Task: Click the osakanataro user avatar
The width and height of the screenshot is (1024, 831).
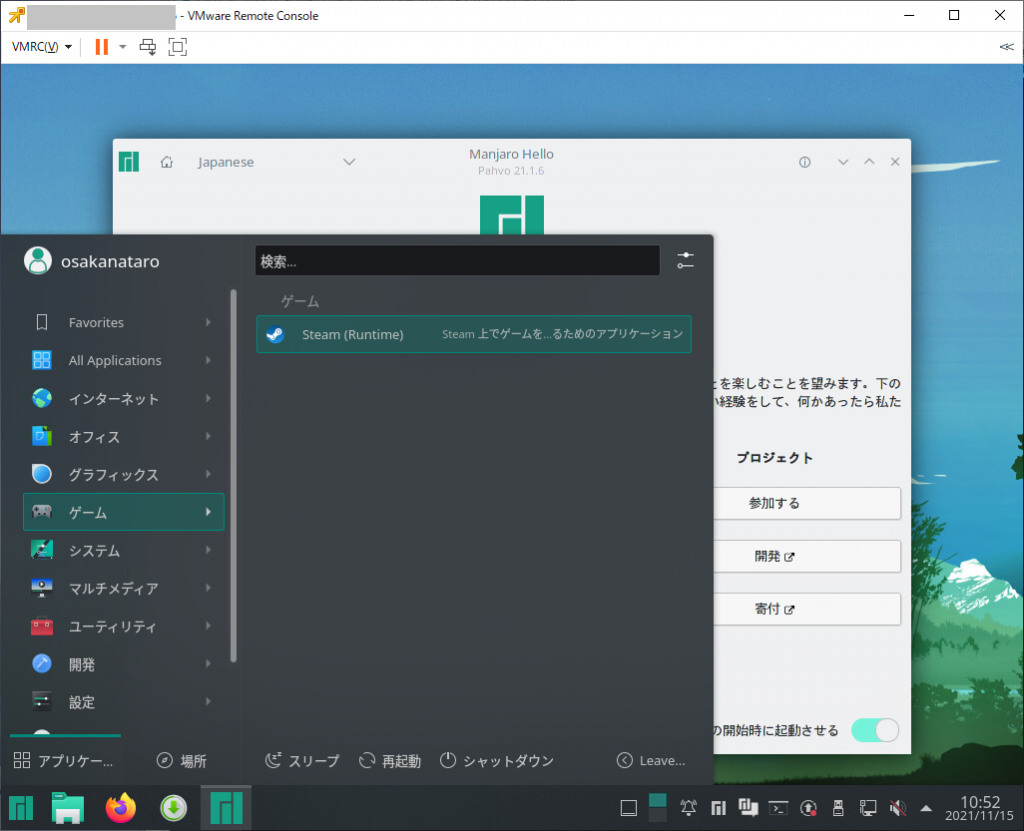Action: [38, 261]
